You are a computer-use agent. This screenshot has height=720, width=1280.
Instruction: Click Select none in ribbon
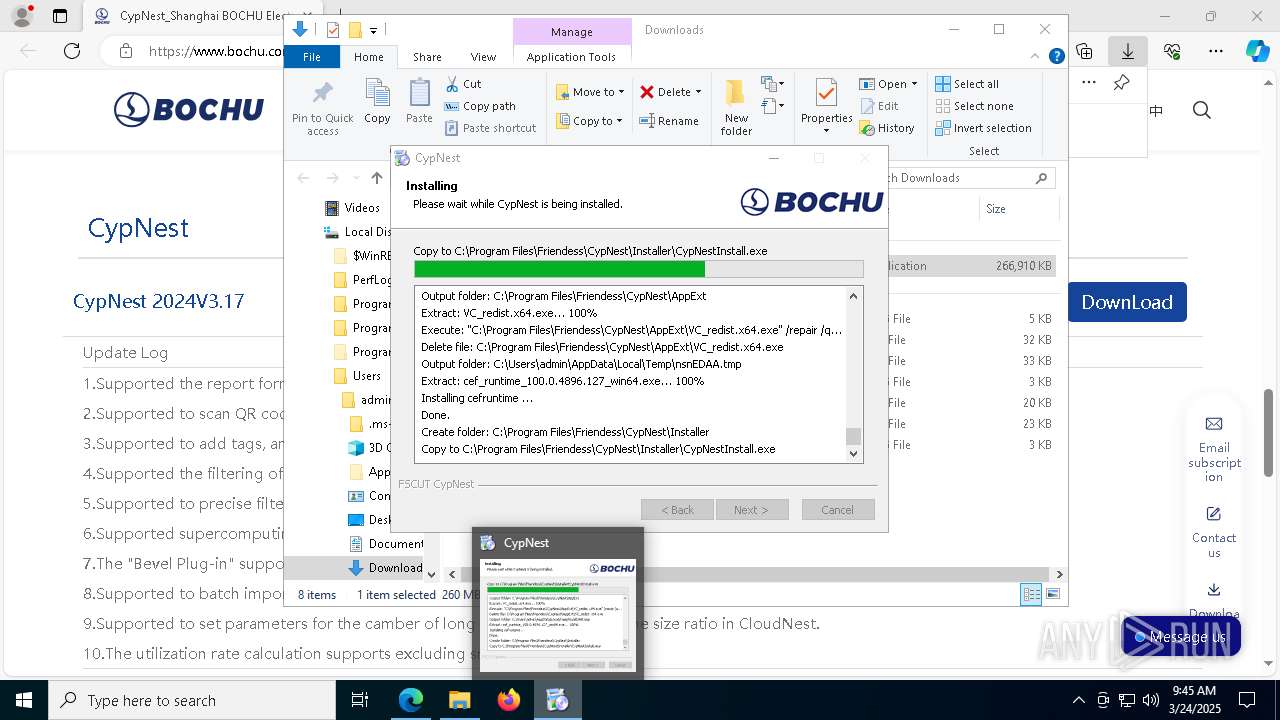(974, 106)
